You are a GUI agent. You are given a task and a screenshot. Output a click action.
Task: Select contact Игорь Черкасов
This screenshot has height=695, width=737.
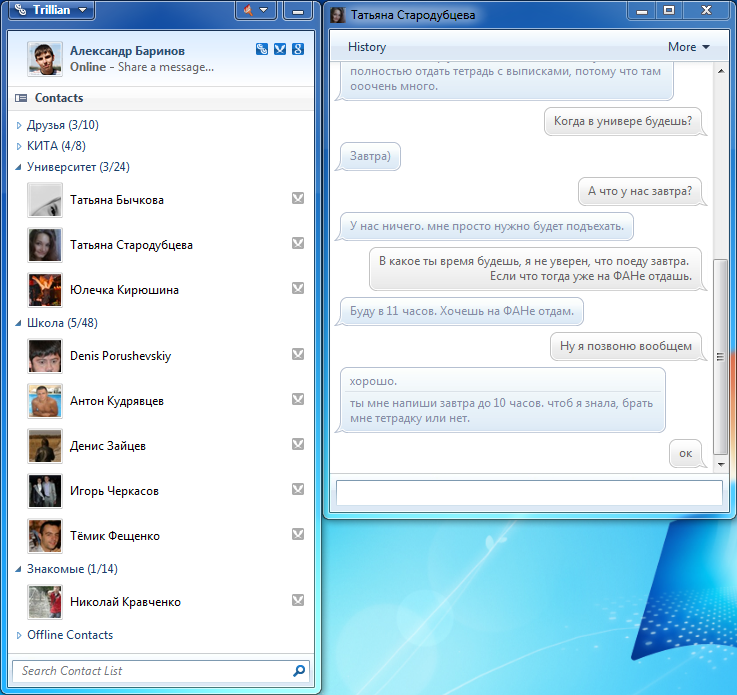coord(161,491)
